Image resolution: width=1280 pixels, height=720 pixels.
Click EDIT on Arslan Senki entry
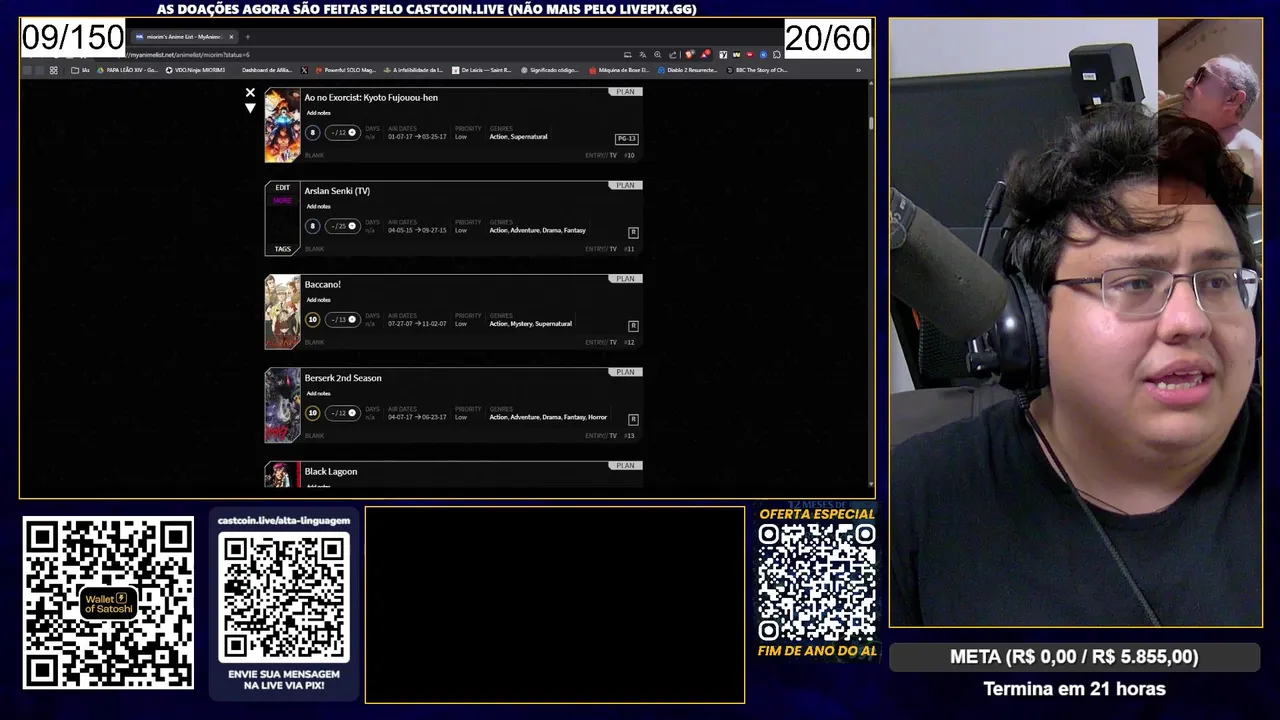point(282,188)
